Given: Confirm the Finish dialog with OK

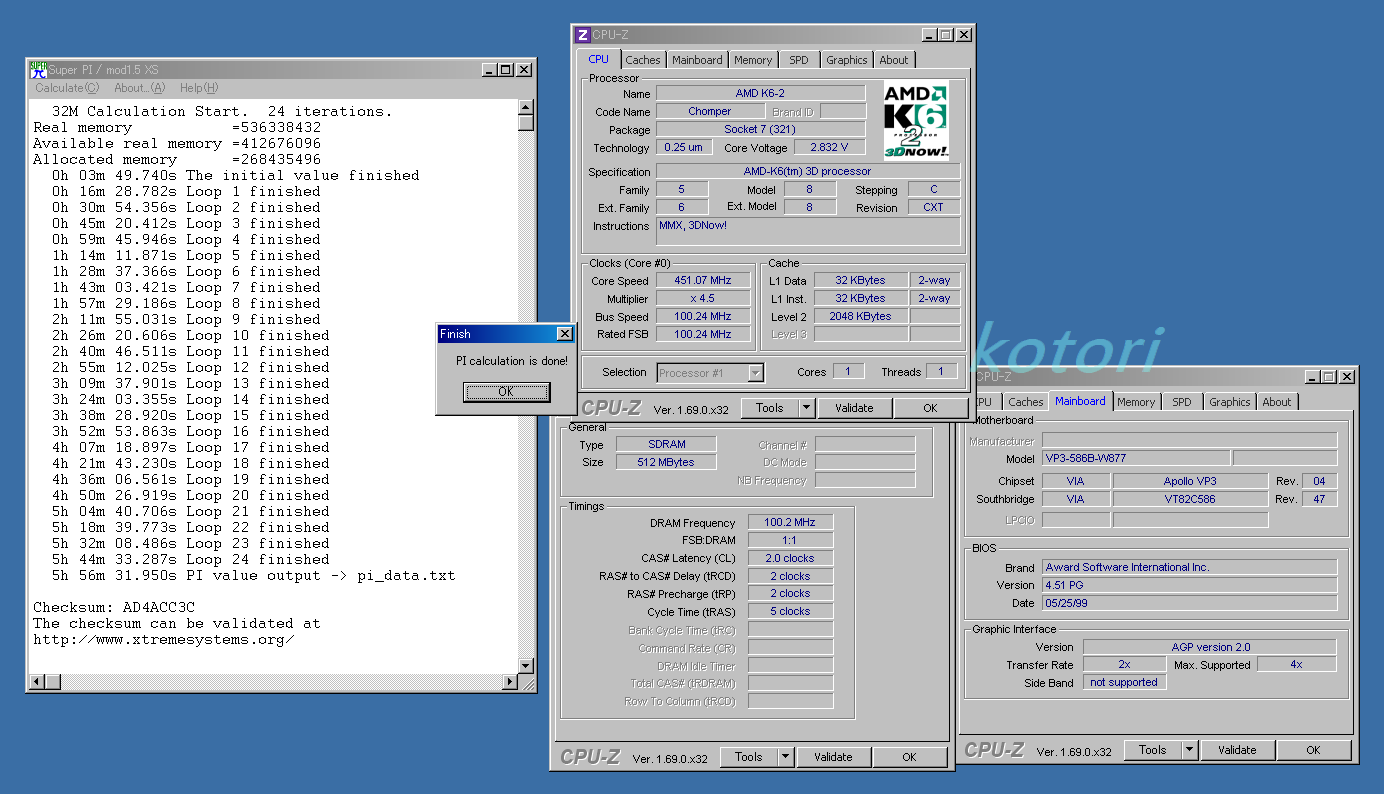Looking at the screenshot, I should (506, 392).
